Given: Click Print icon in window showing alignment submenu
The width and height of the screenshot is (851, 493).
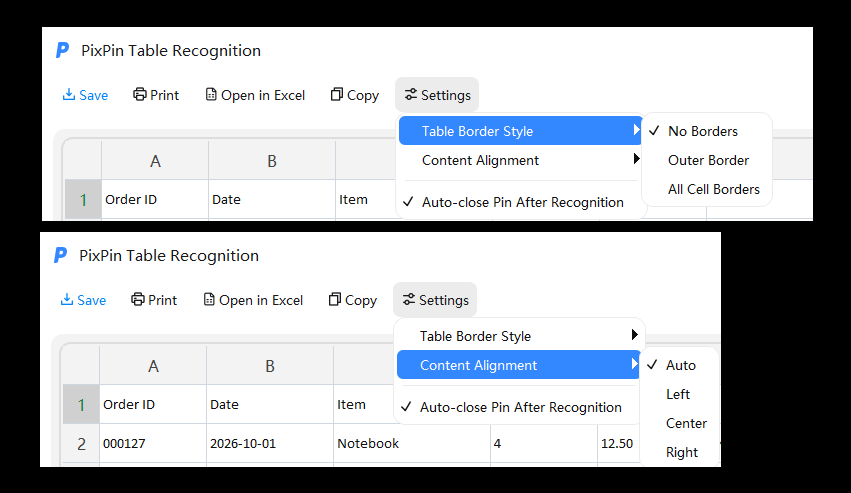Looking at the screenshot, I should pyautogui.click(x=138, y=299).
